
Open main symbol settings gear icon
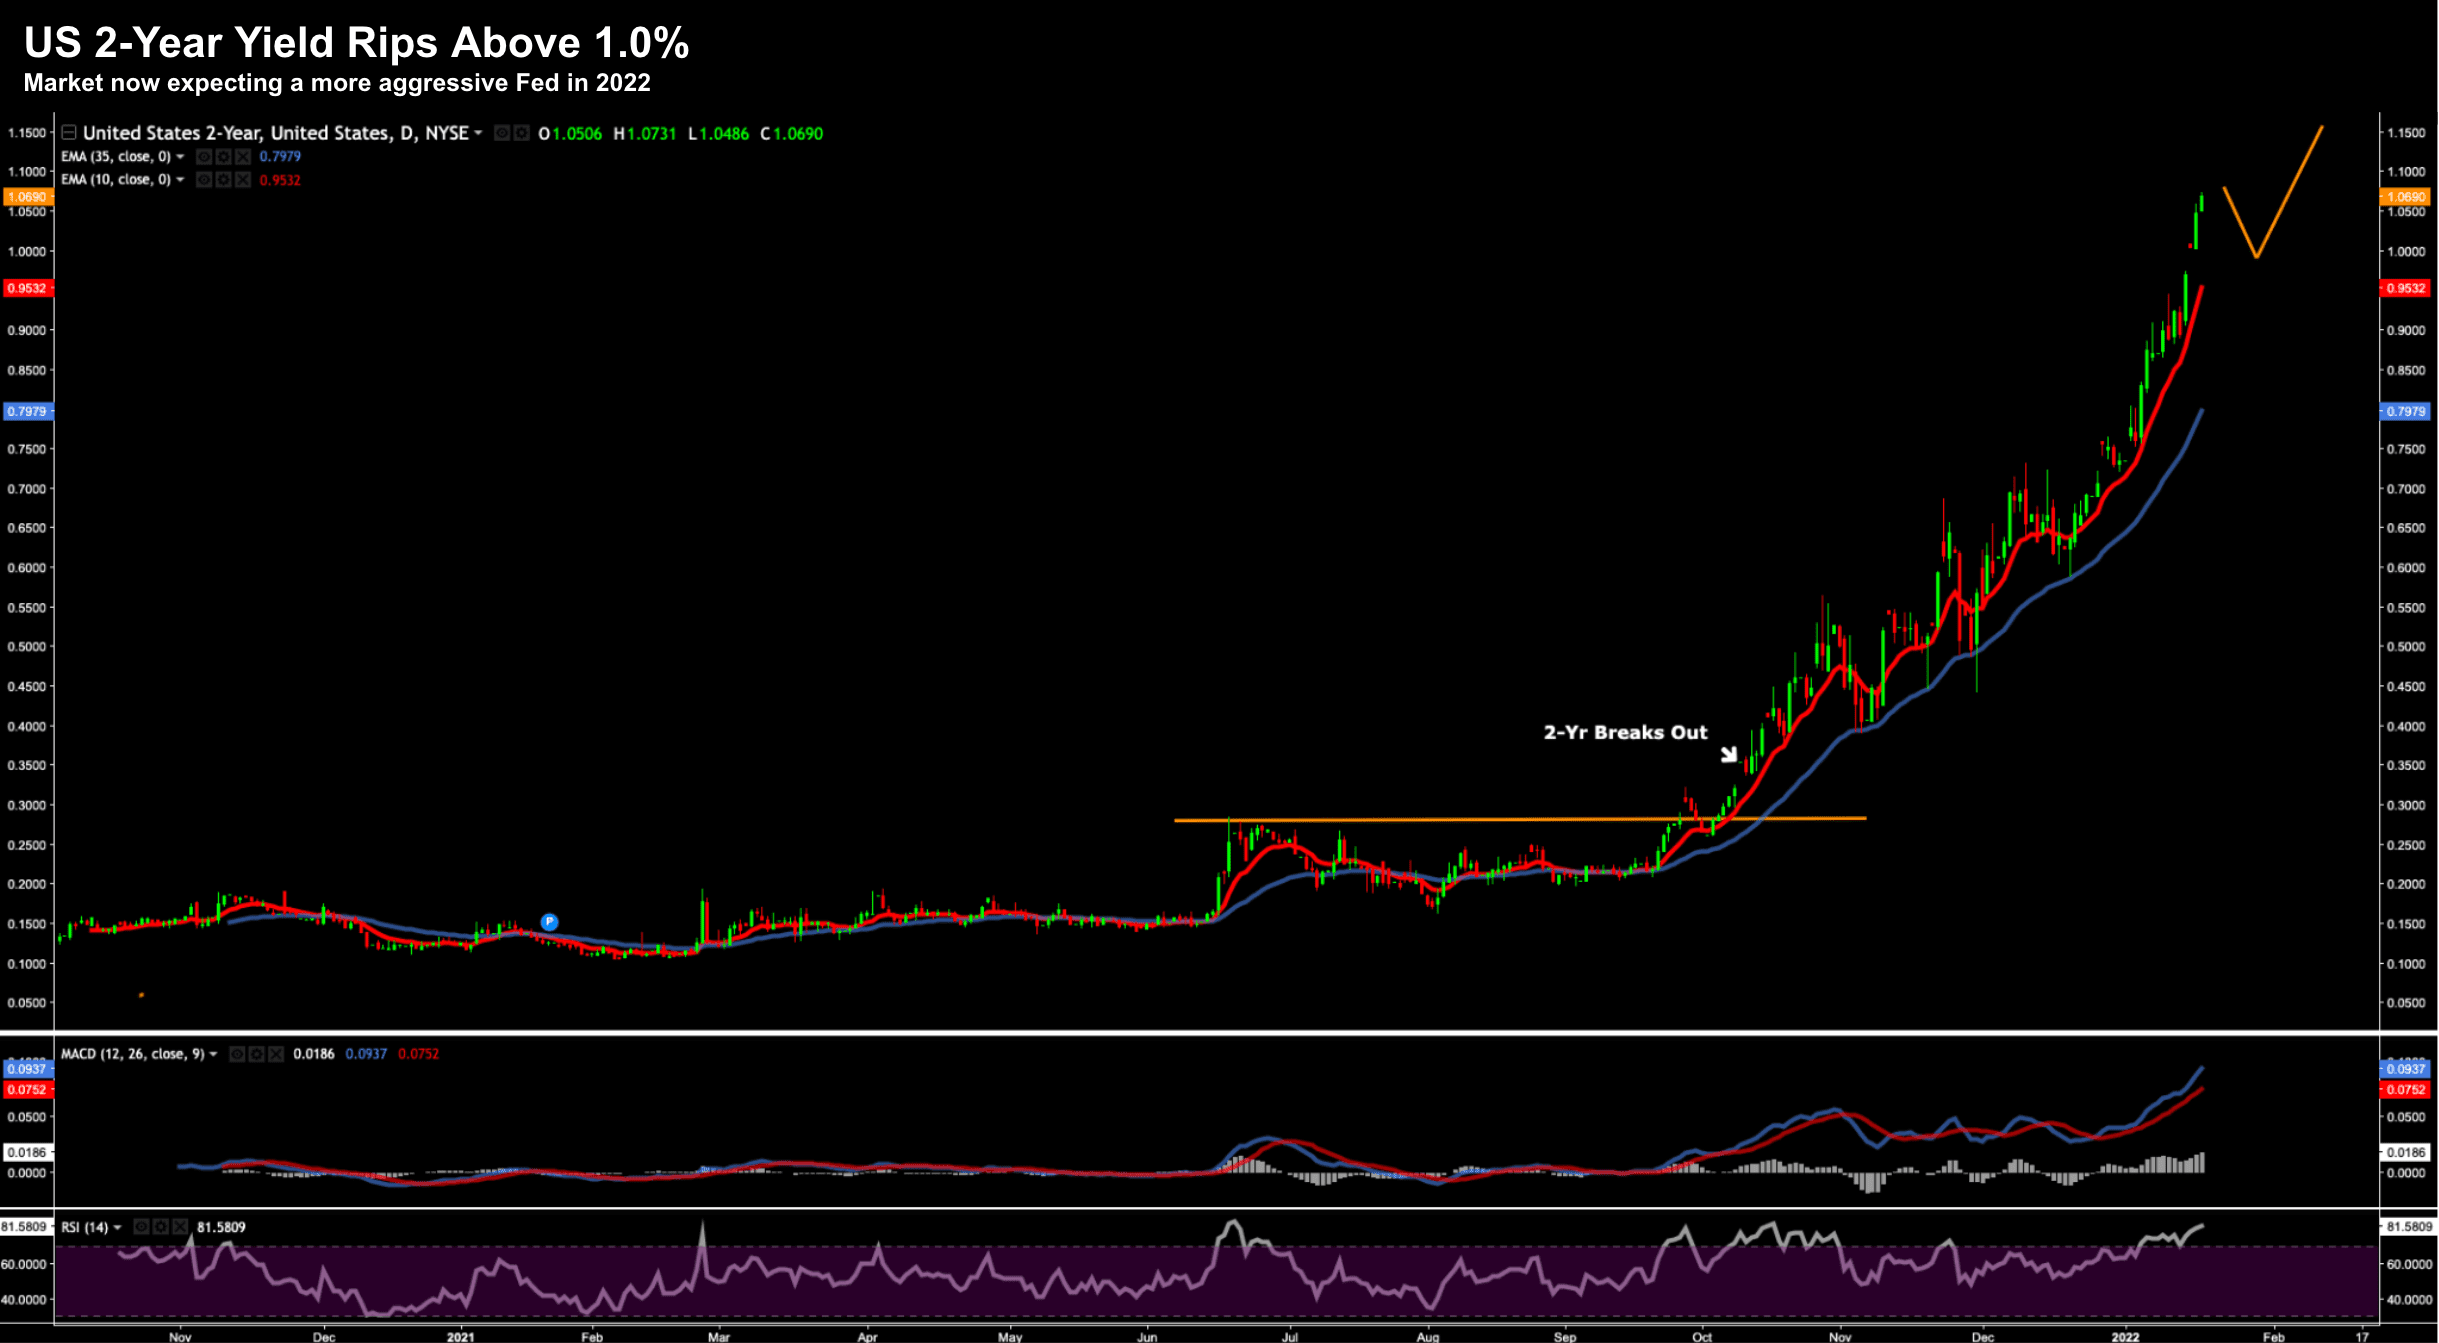pos(521,133)
